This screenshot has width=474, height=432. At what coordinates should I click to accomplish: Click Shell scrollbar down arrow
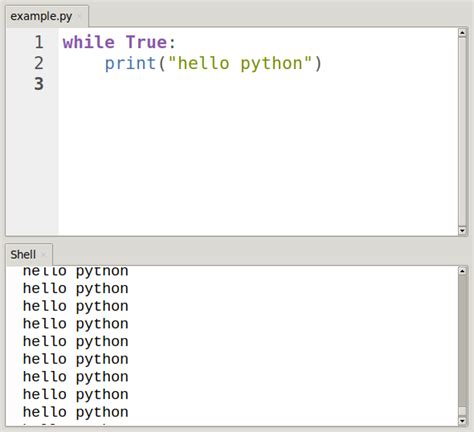[x=462, y=421]
